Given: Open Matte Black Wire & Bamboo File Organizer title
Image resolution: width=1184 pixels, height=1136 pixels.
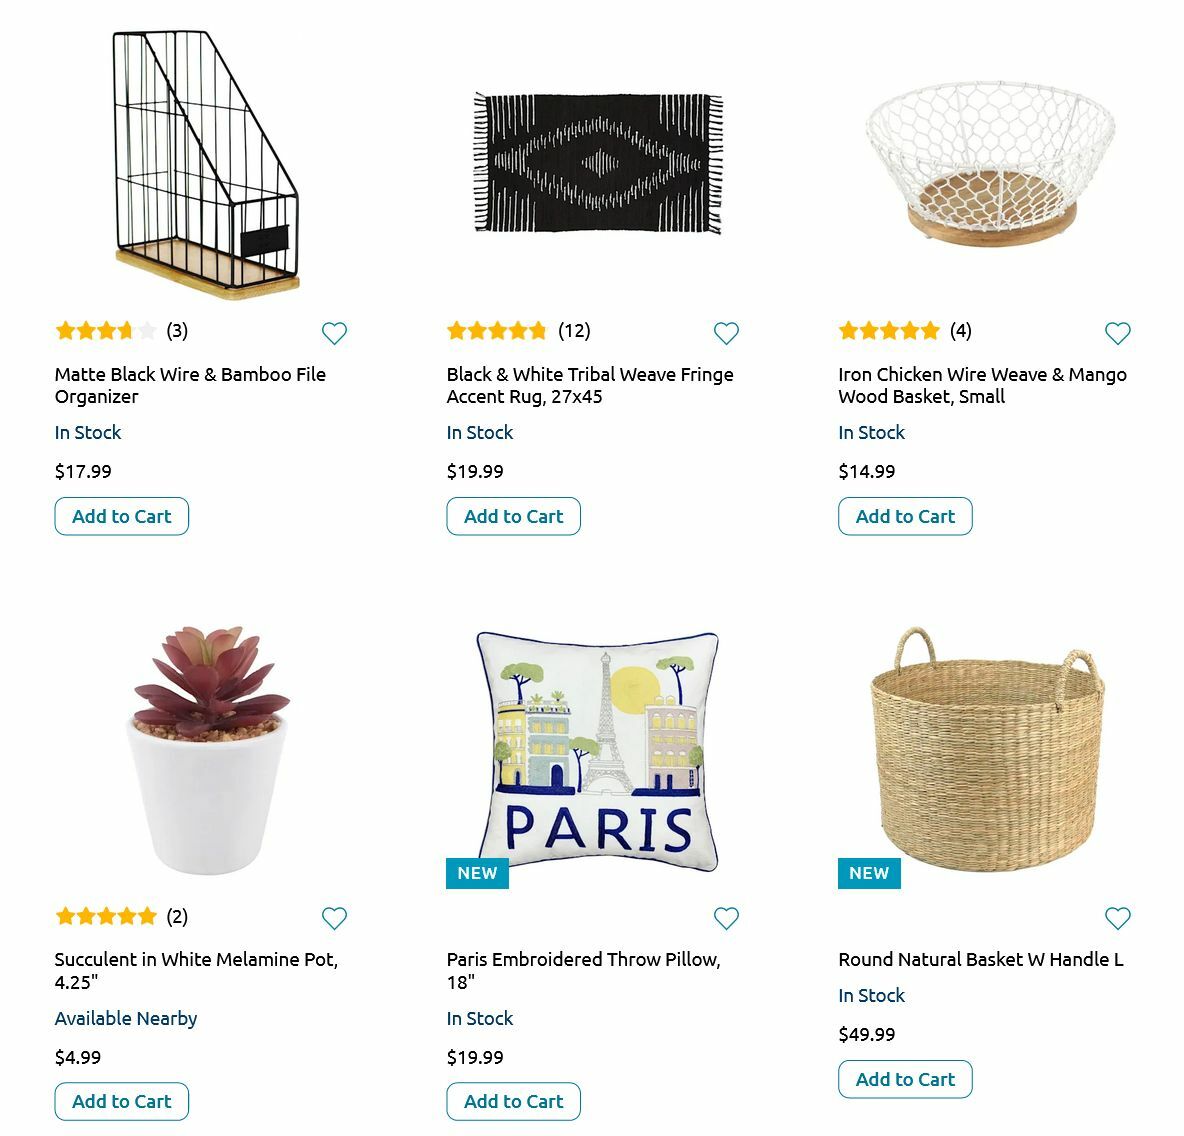Looking at the screenshot, I should point(190,385).
